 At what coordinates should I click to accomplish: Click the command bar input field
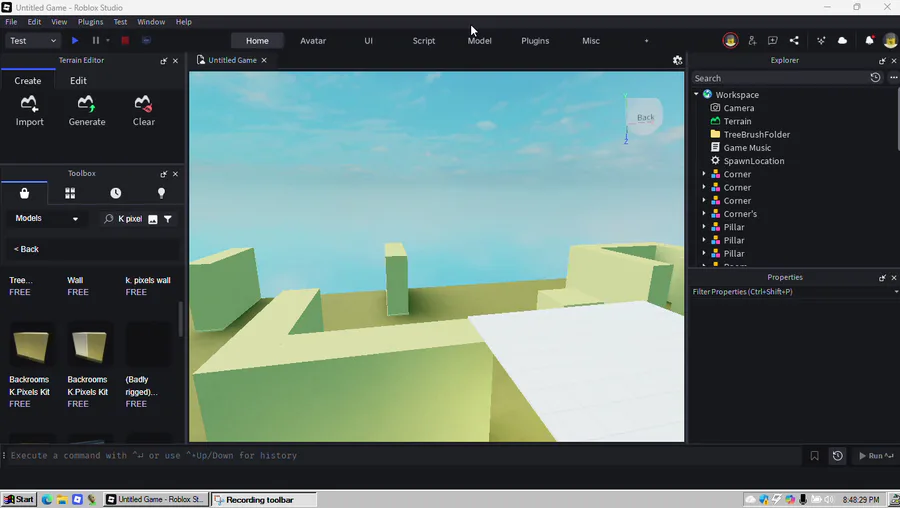(x=405, y=456)
